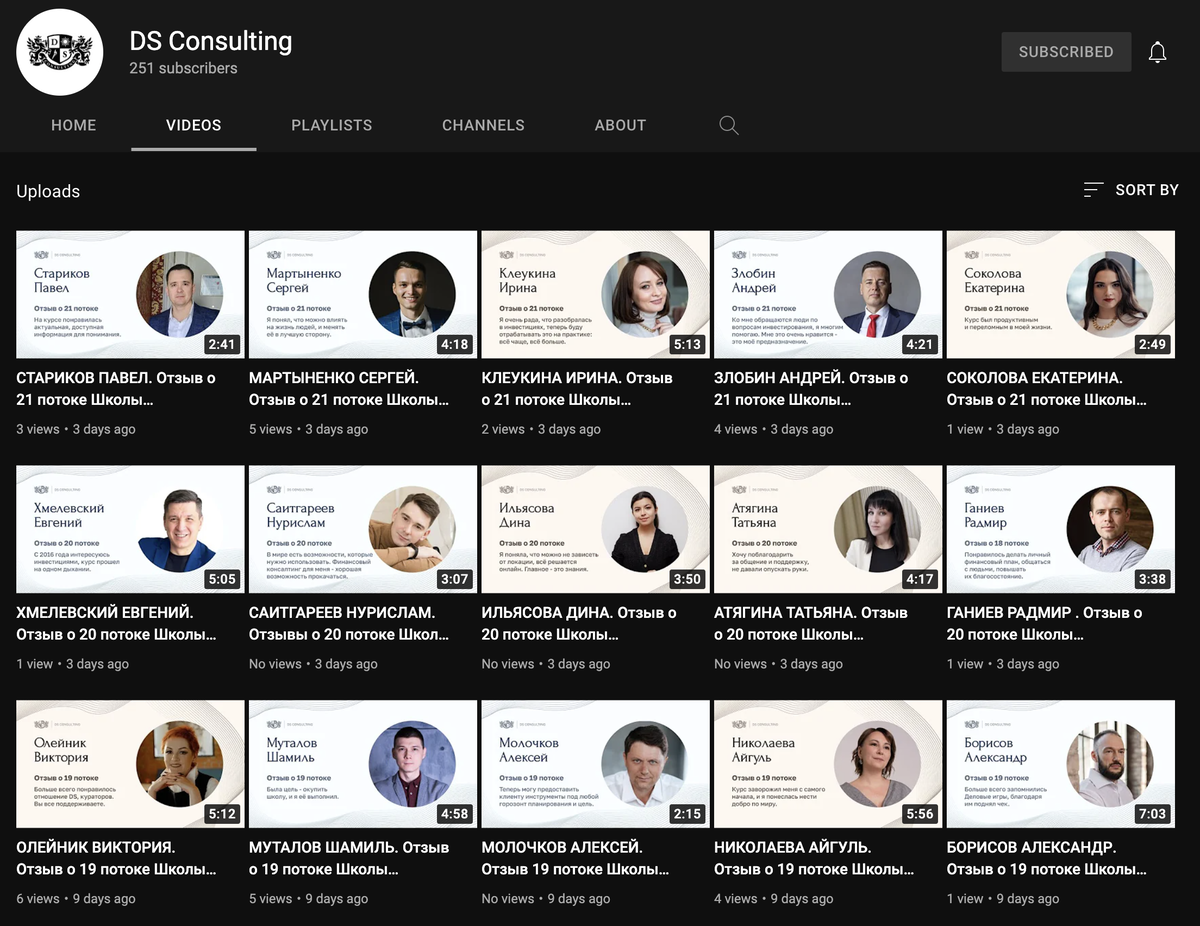
Task: Click the DS Consulting channel avatar
Action: click(x=60, y=52)
